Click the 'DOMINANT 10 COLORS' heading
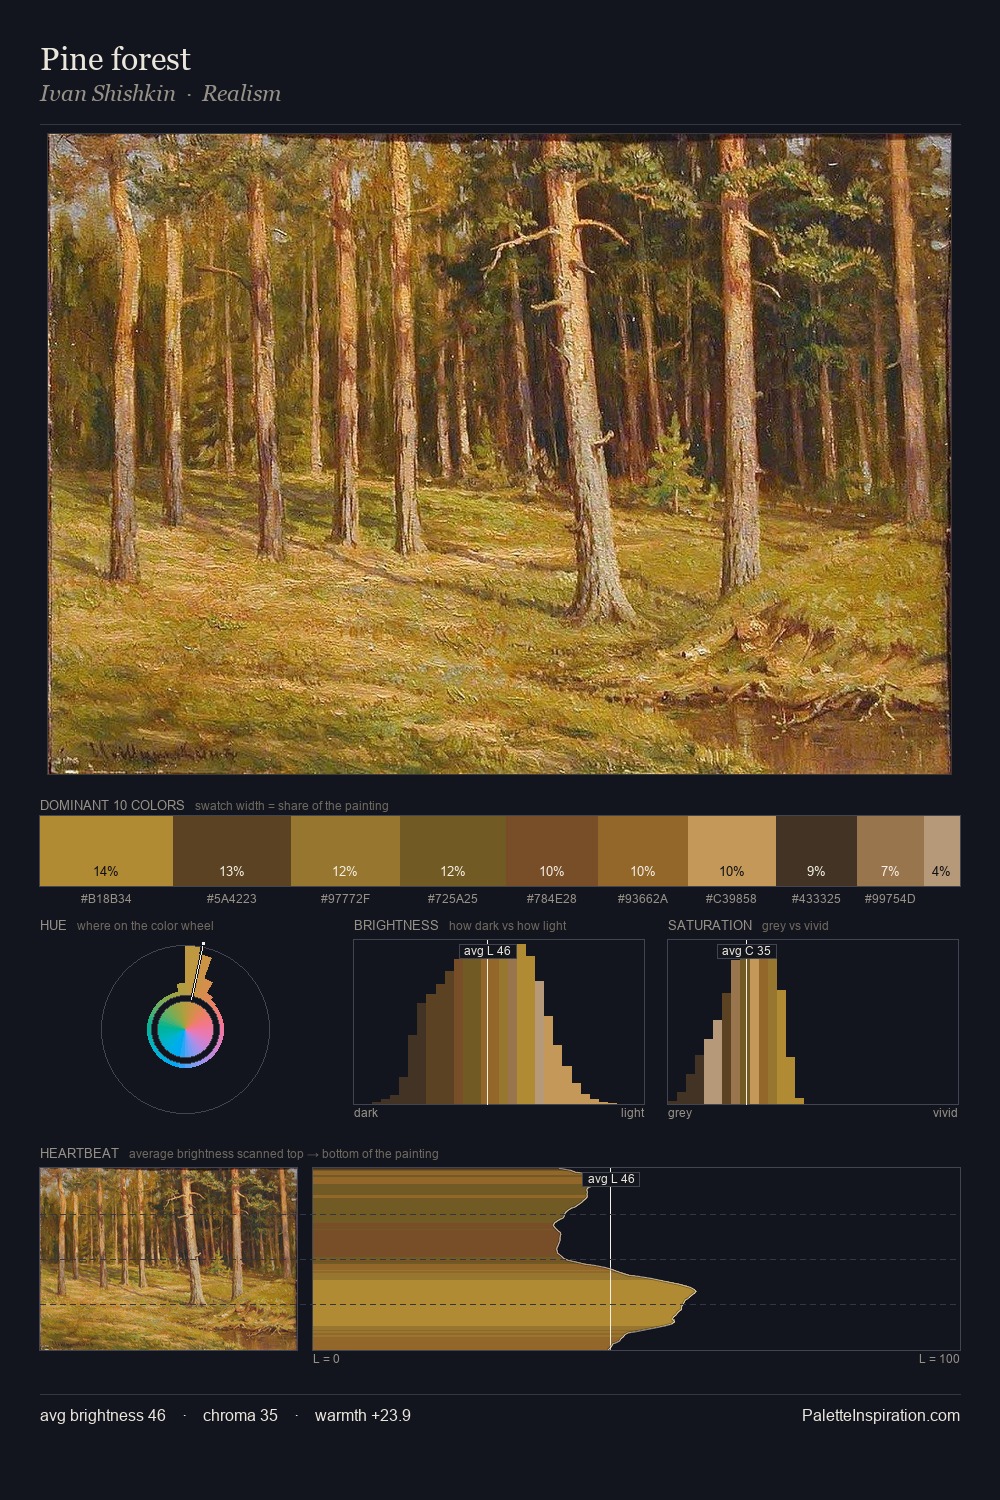The width and height of the screenshot is (1000, 1500). coord(112,805)
